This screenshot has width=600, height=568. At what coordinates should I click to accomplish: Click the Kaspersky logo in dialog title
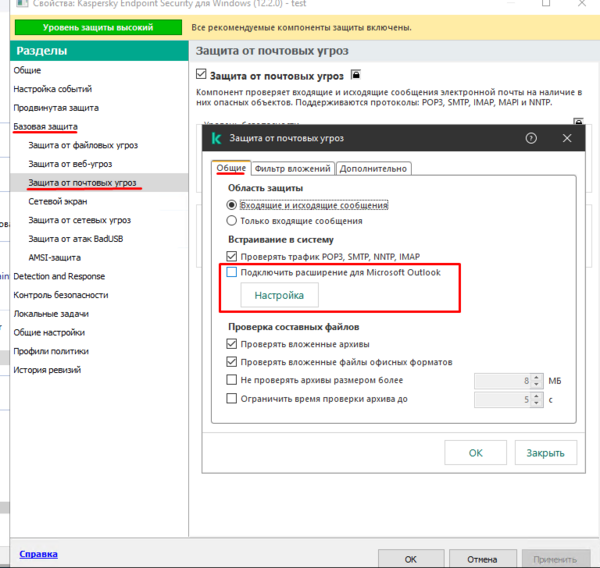pos(216,138)
